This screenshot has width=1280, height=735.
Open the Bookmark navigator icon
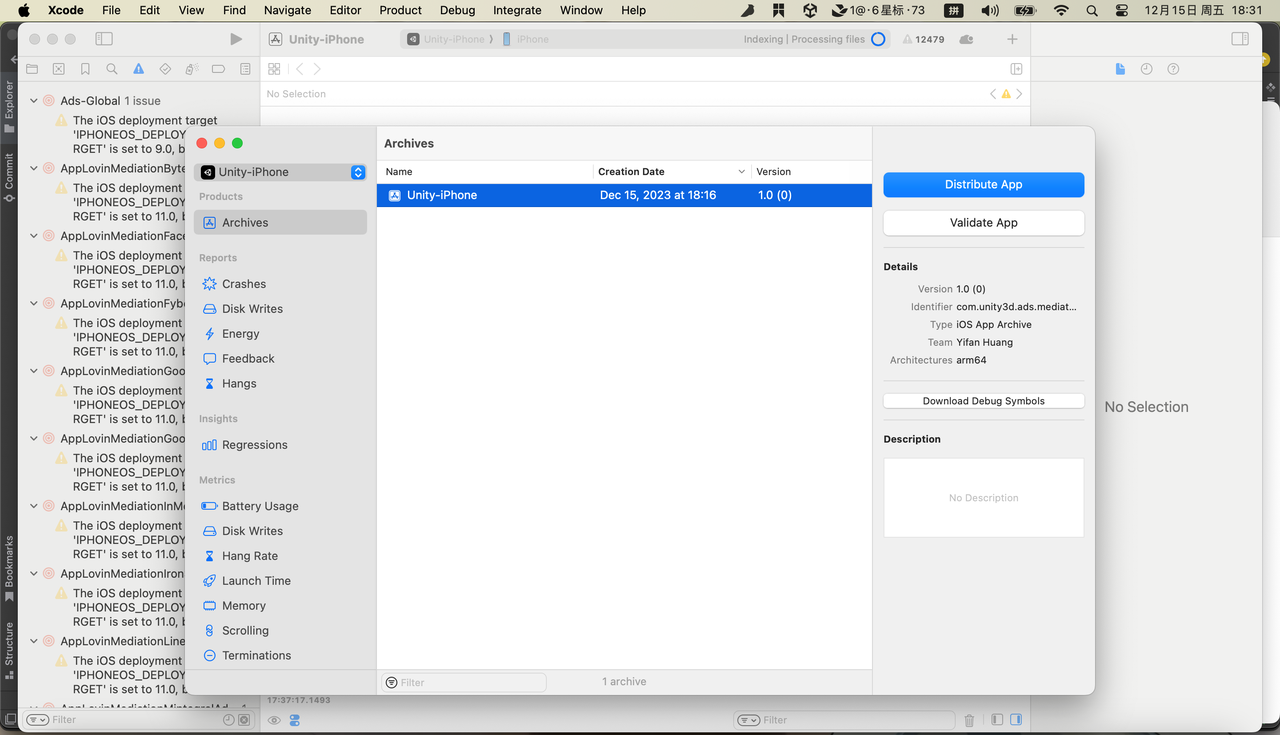[x=85, y=69]
